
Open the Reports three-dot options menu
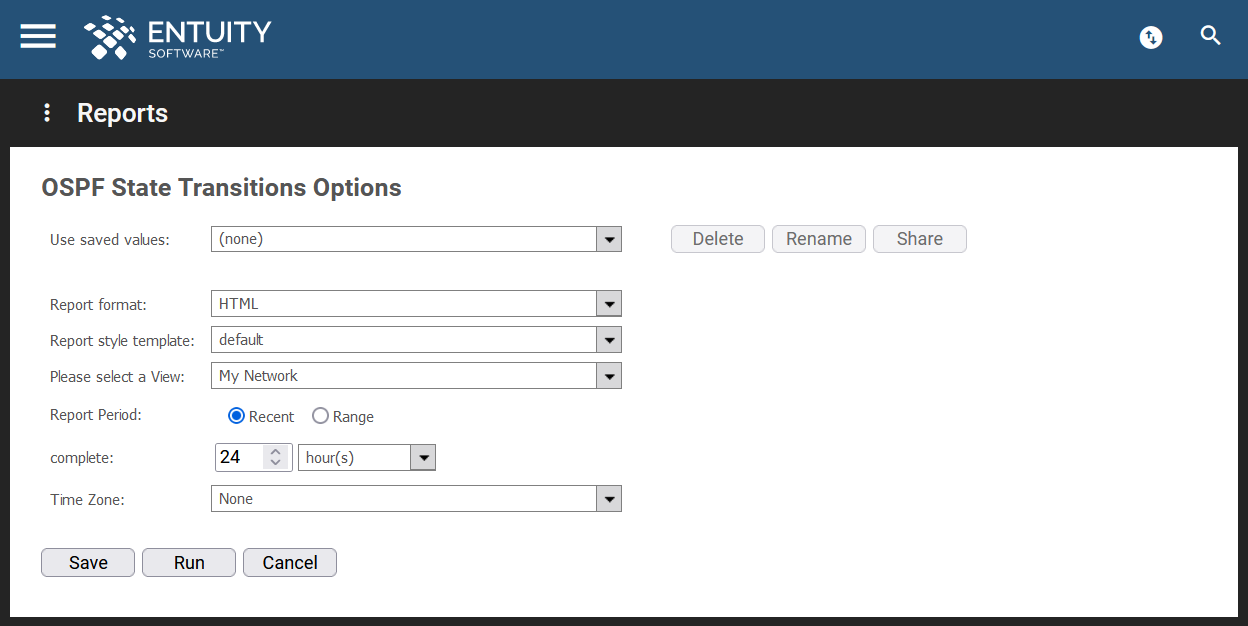[x=46, y=113]
